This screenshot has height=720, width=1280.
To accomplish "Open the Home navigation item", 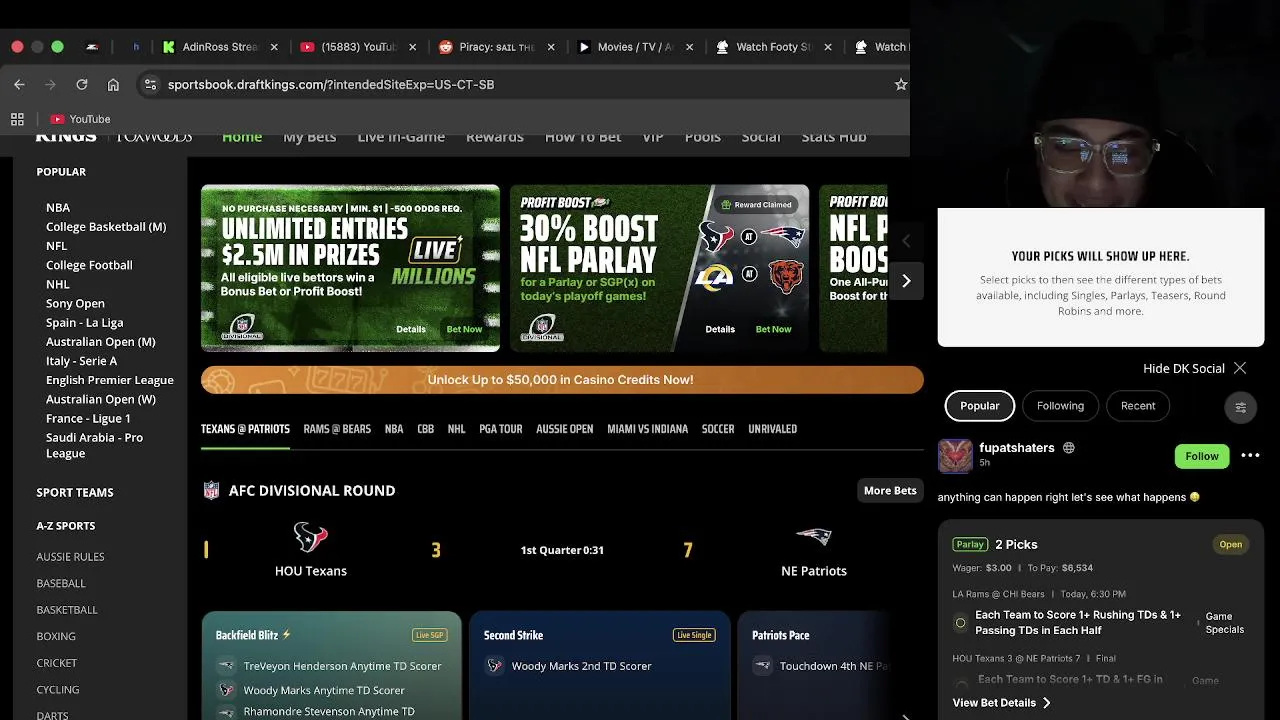I will [242, 137].
